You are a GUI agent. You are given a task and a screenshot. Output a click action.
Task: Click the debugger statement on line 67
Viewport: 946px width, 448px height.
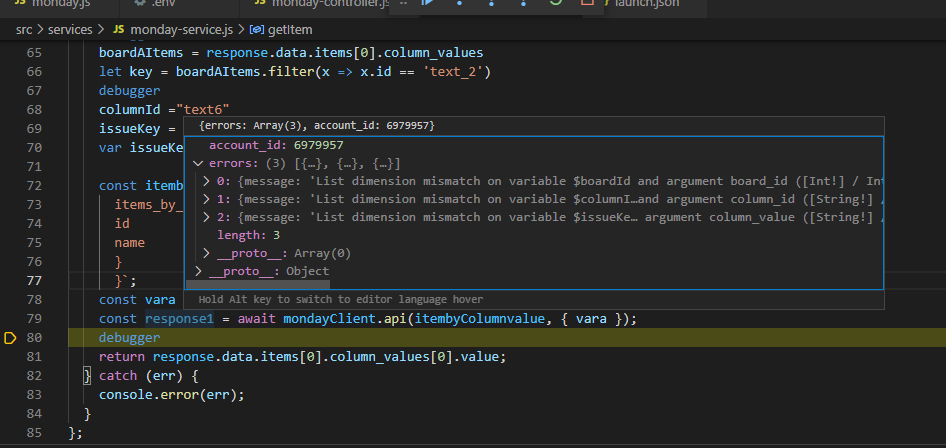[x=130, y=90]
